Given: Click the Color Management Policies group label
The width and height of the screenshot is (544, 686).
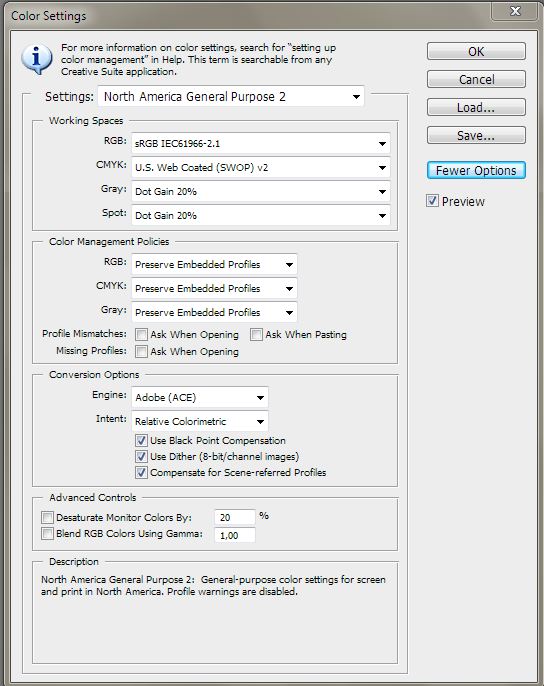Looking at the screenshot, I should pos(109,242).
